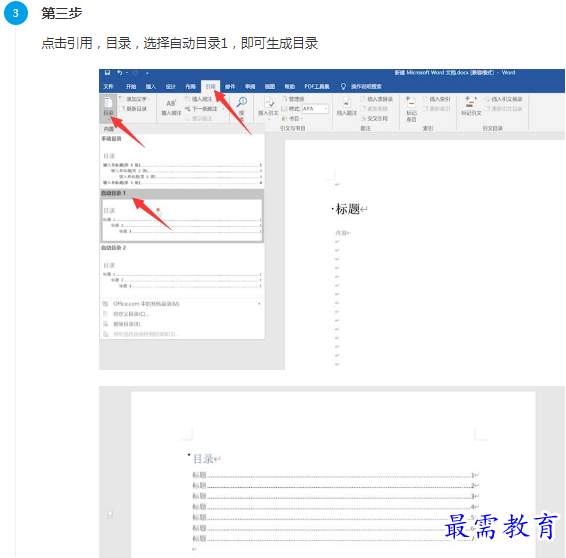Click the 标题 TOC entry for page 3

coord(335,496)
